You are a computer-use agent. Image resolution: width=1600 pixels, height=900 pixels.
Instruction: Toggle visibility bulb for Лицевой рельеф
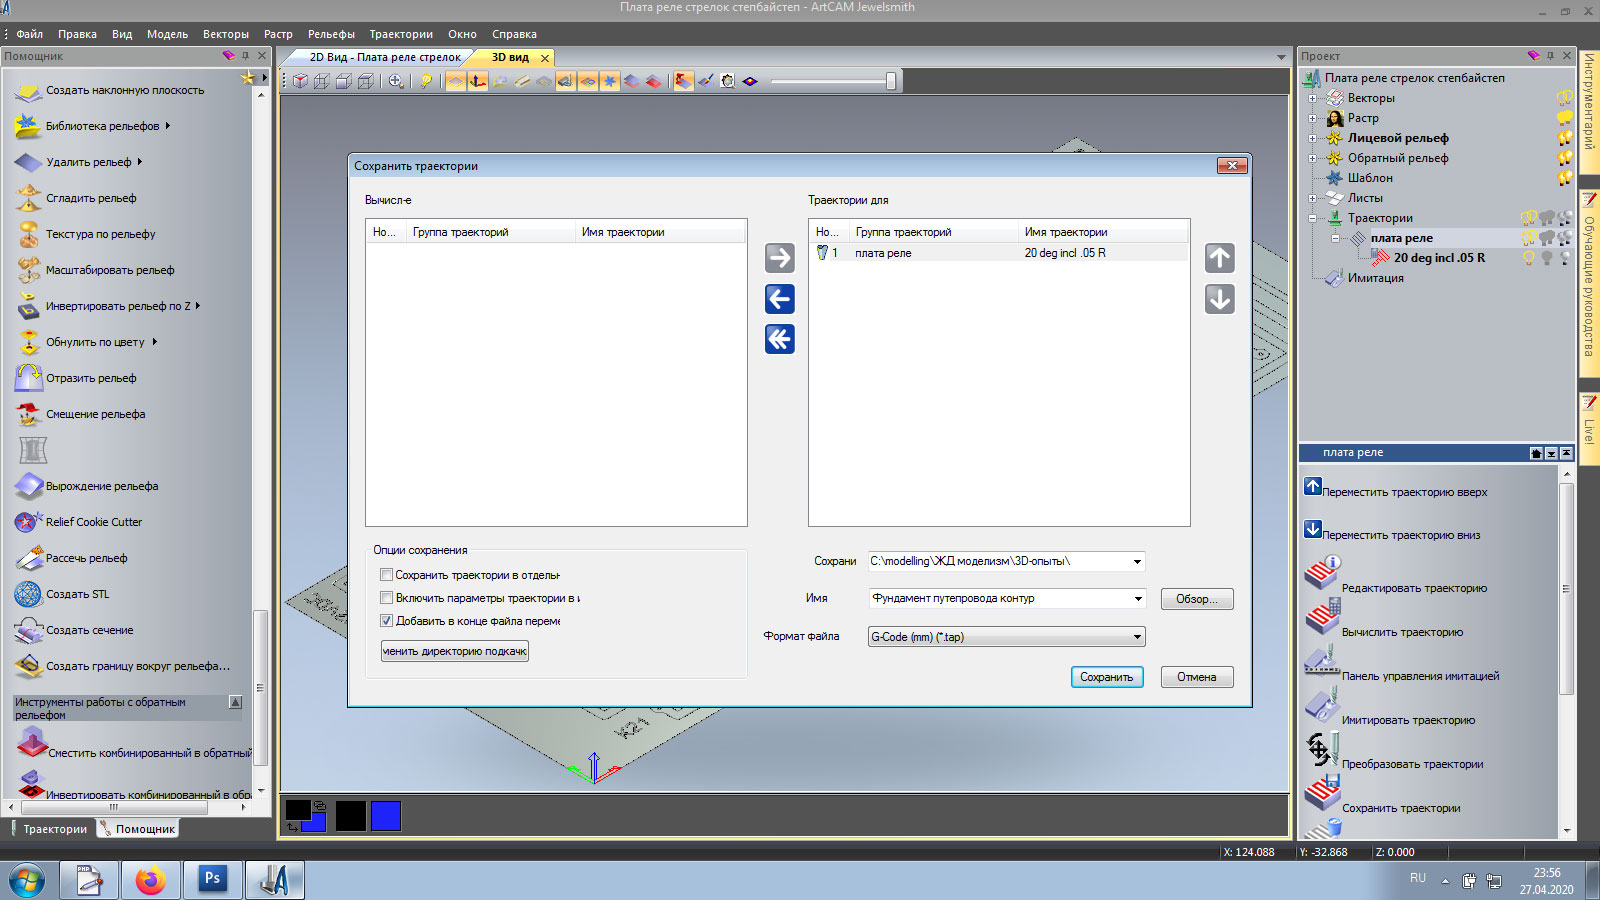(x=1565, y=138)
